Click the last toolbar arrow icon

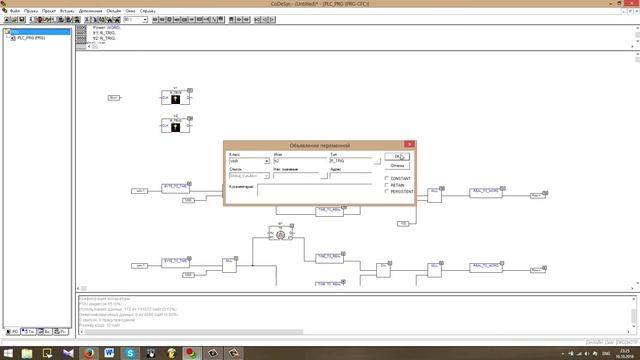point(272,20)
